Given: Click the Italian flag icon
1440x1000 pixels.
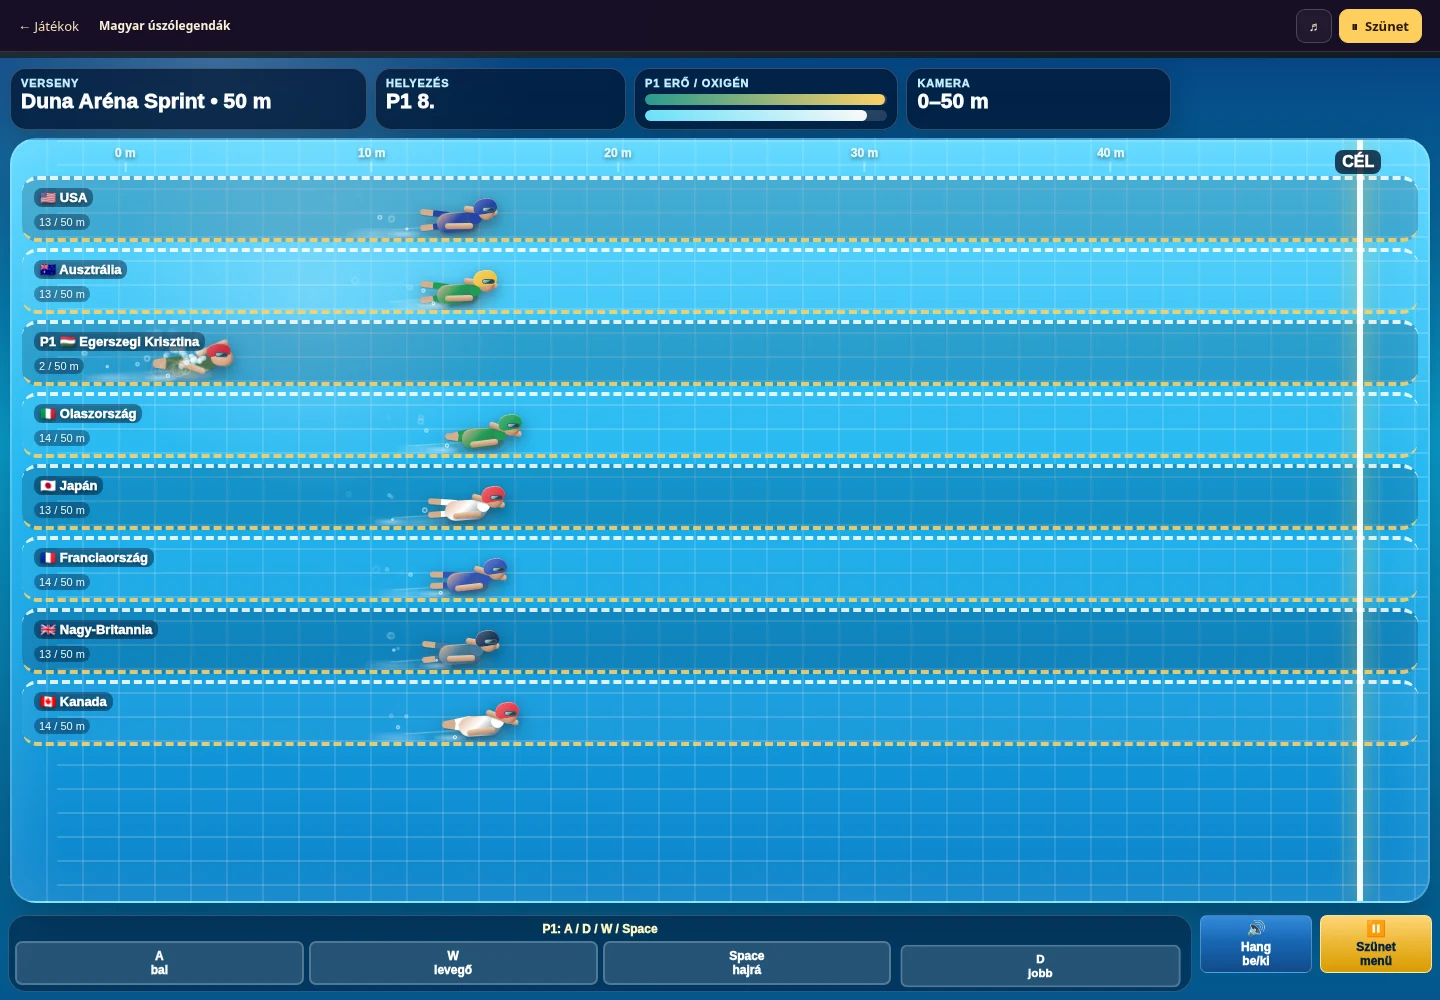Looking at the screenshot, I should coord(48,414).
